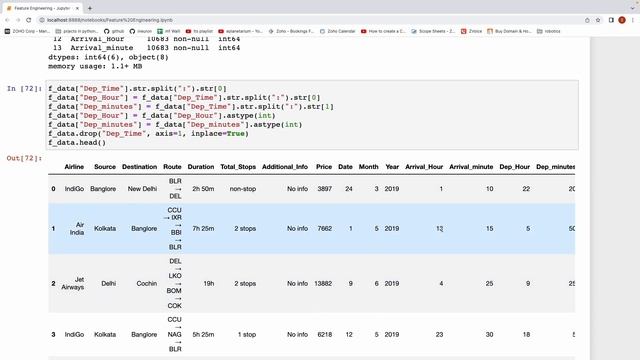Click the Out[72] output prompt
The height and width of the screenshot is (360, 640).
click(x=24, y=158)
